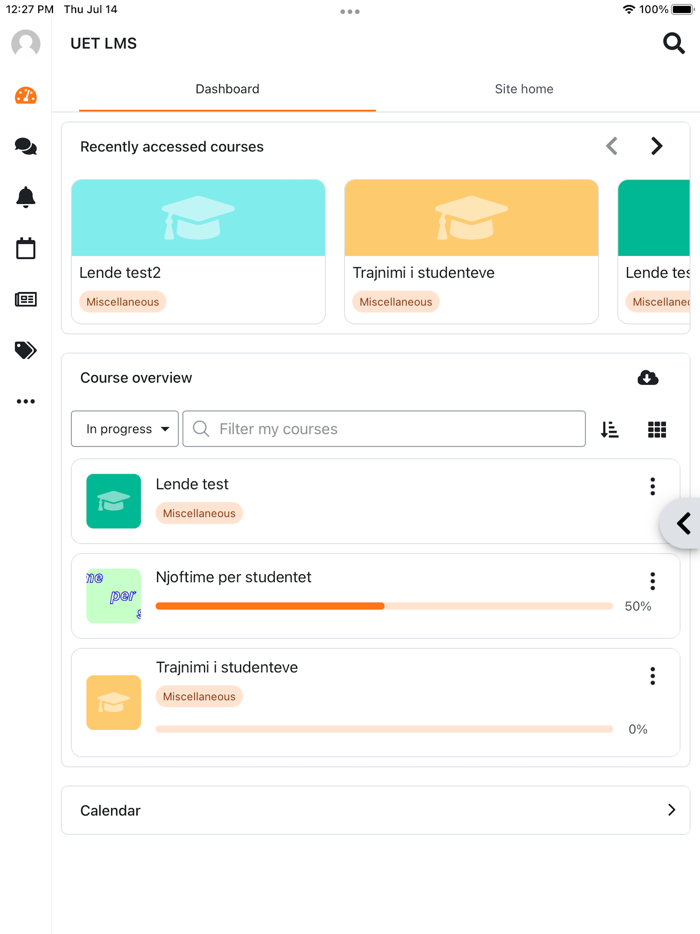Tap the 12:27 PM clock
700x934 pixels.
(x=30, y=10)
